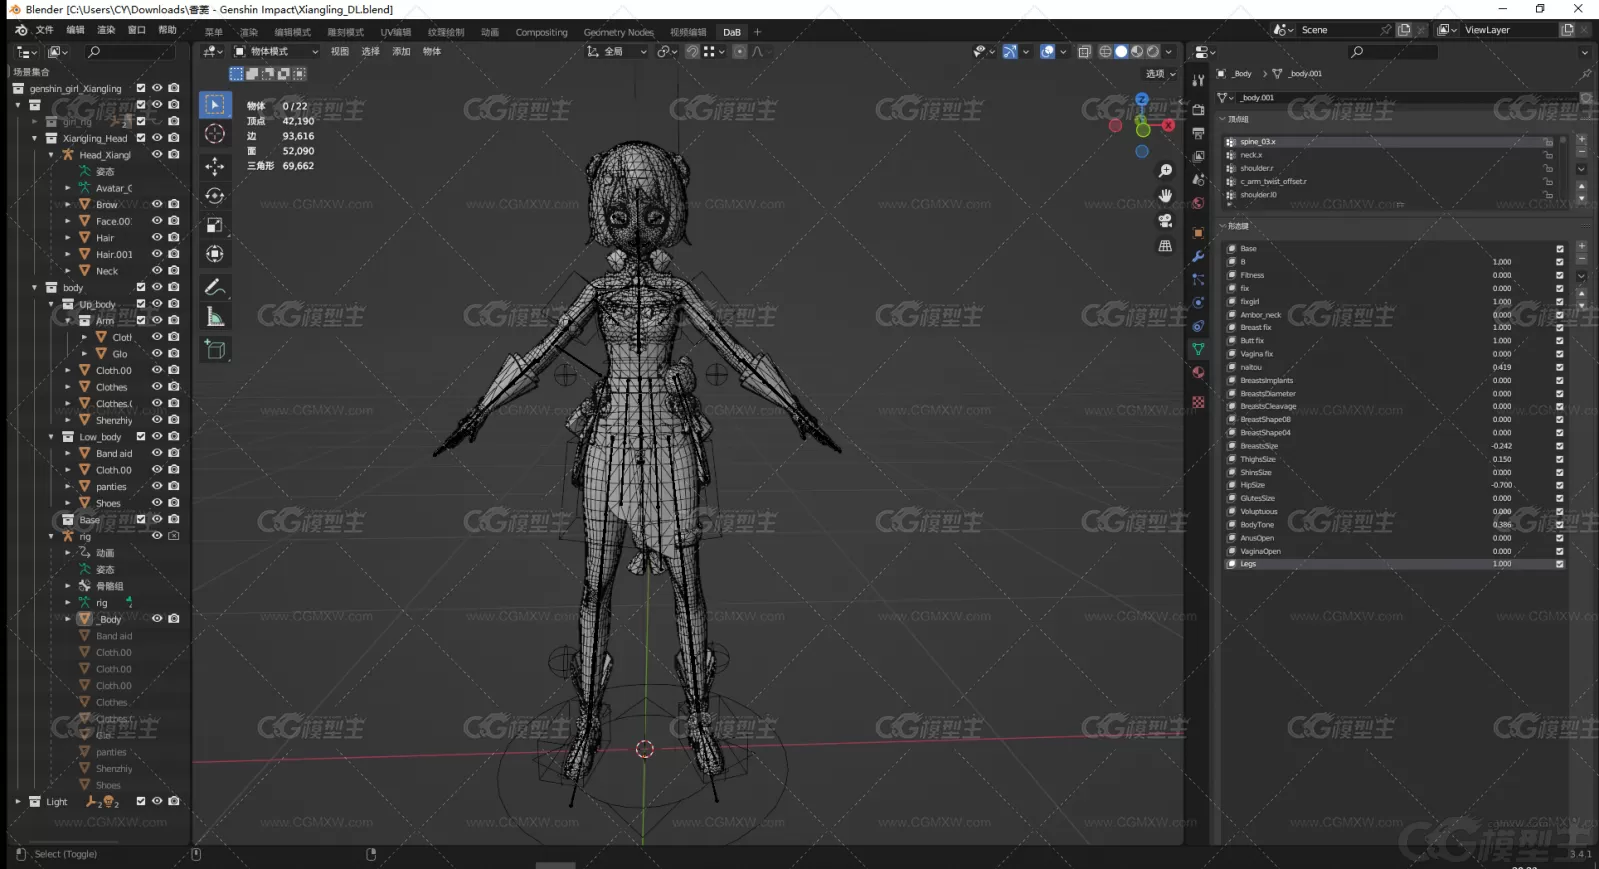Expand the Hair object in outliner
Viewport: 1599px width, 869px height.
point(68,238)
